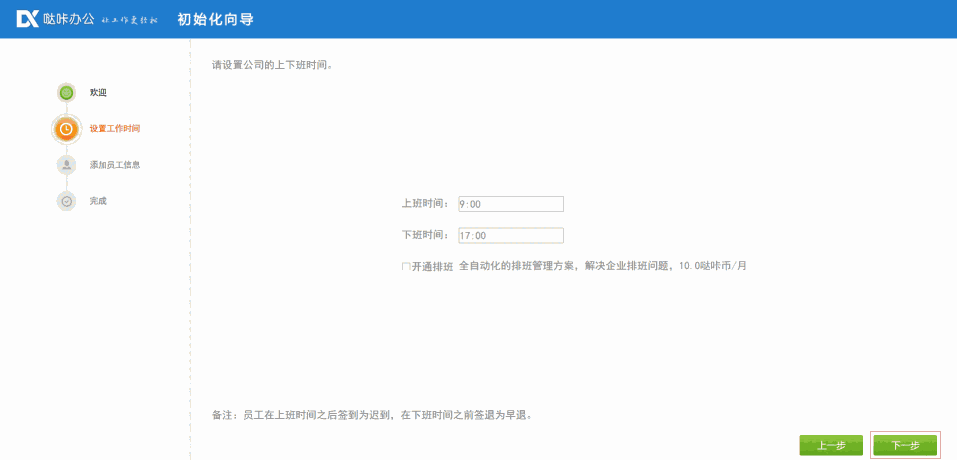
Task: Select the 设置工作时间 step label
Action: click(x=115, y=129)
